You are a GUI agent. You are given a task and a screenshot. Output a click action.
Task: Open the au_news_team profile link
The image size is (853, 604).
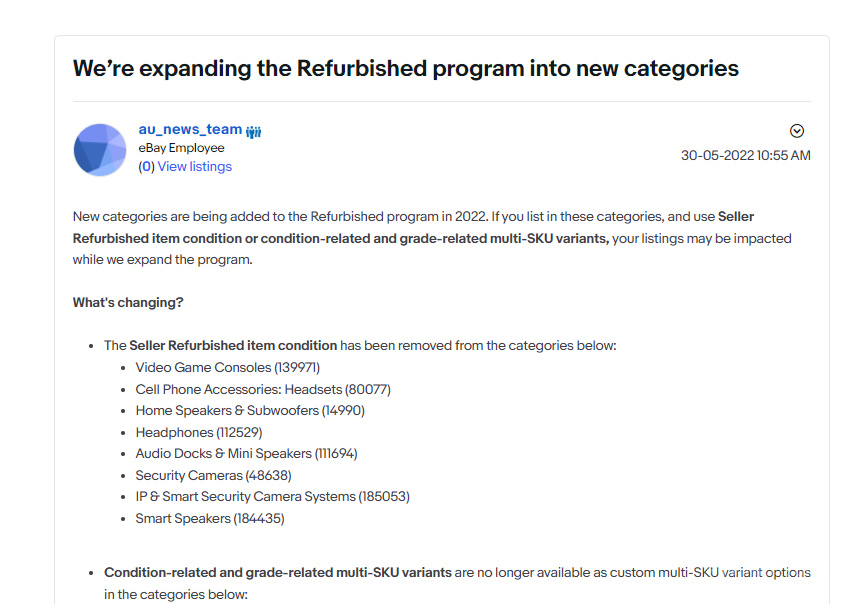190,130
